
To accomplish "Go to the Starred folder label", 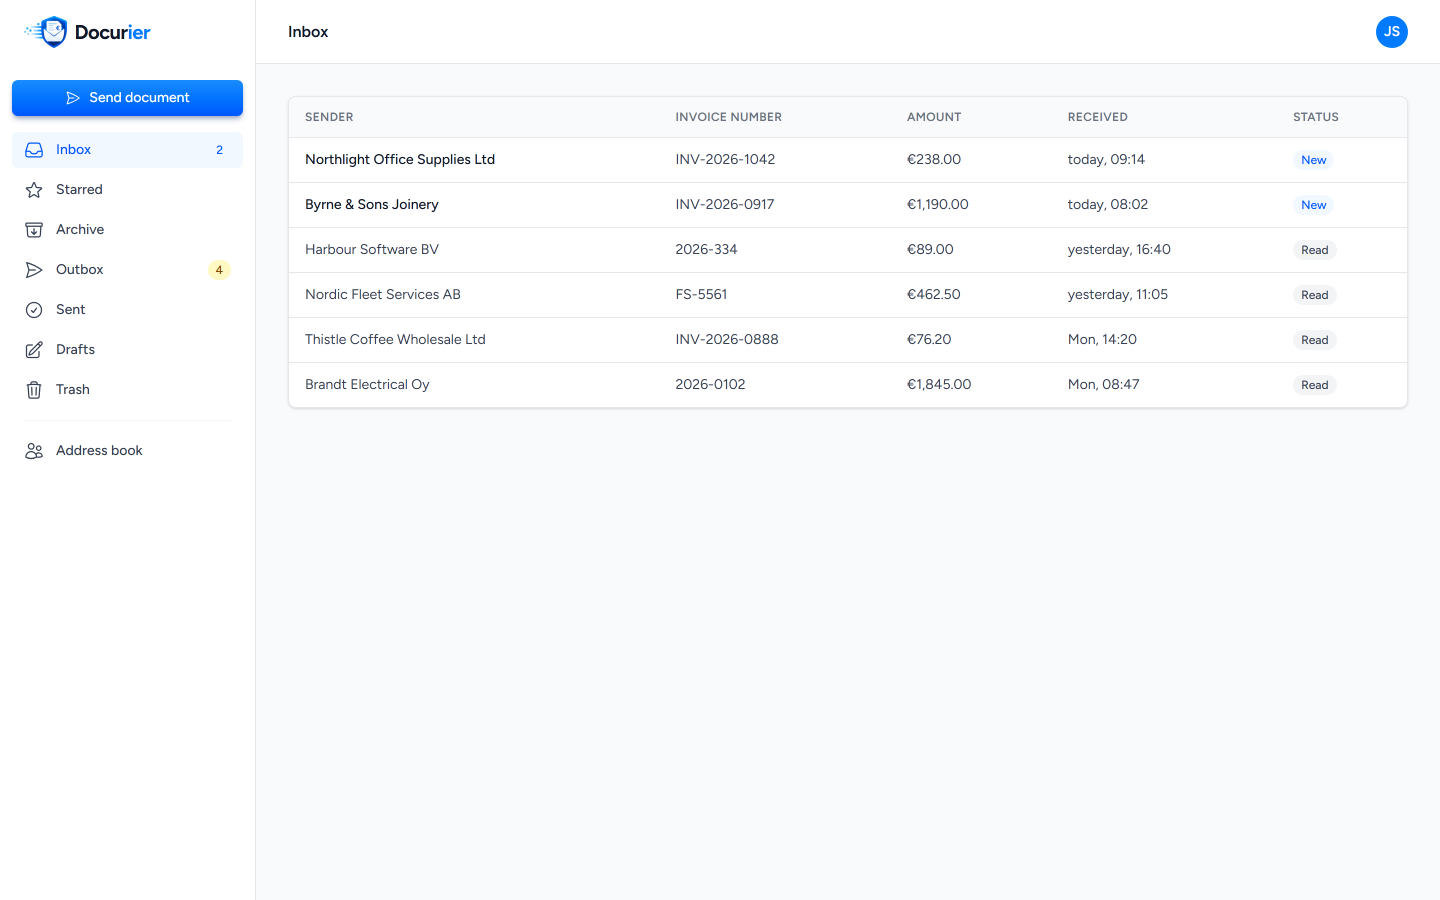I will [79, 190].
